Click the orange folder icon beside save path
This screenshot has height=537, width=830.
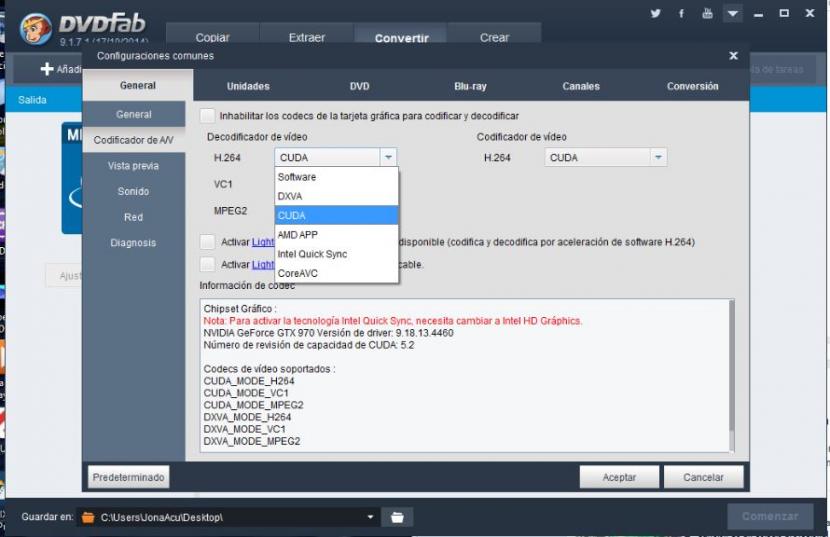pyautogui.click(x=88, y=517)
